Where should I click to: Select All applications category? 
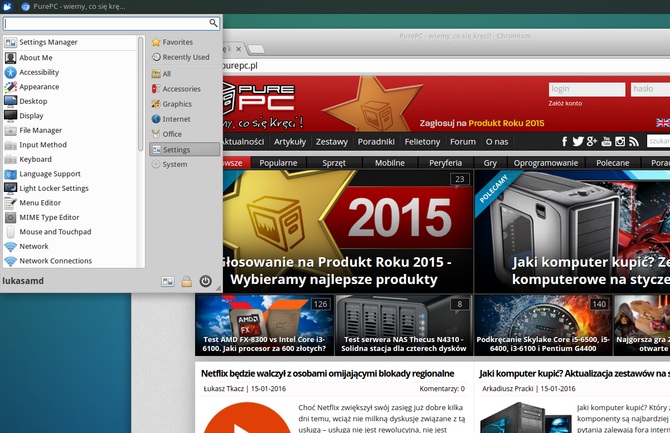[185, 74]
